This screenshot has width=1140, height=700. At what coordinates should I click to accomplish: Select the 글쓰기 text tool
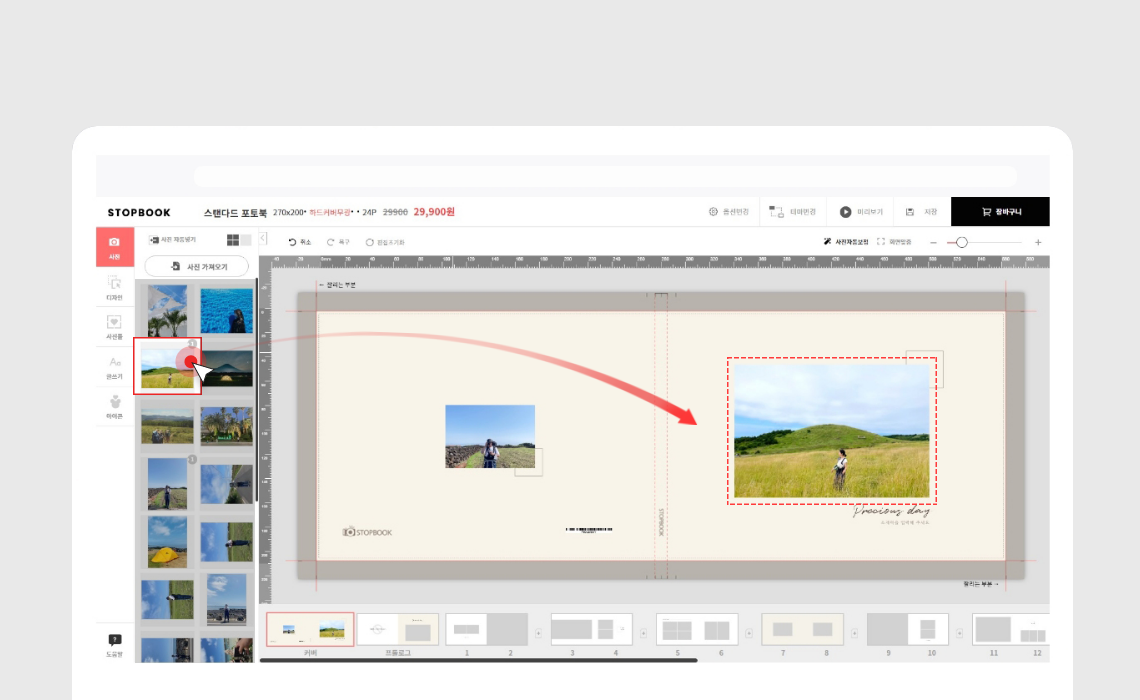click(114, 366)
